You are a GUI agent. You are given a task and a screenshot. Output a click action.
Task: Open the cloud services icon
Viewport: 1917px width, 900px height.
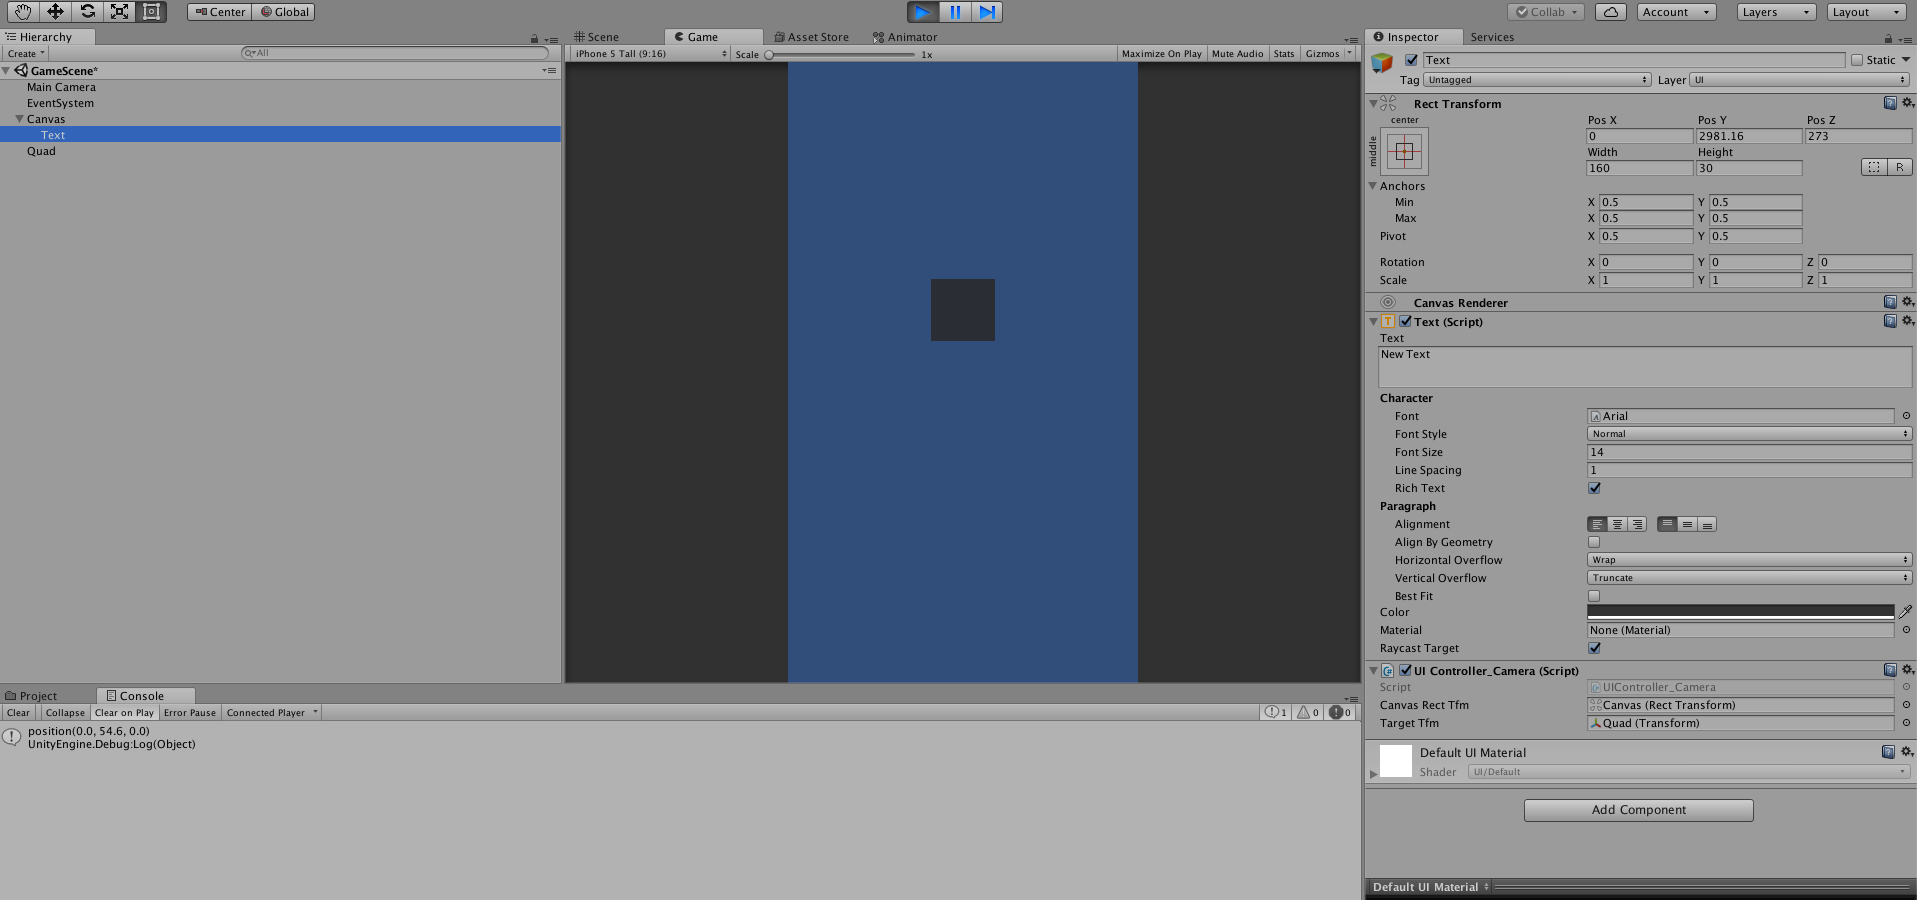tap(1610, 12)
